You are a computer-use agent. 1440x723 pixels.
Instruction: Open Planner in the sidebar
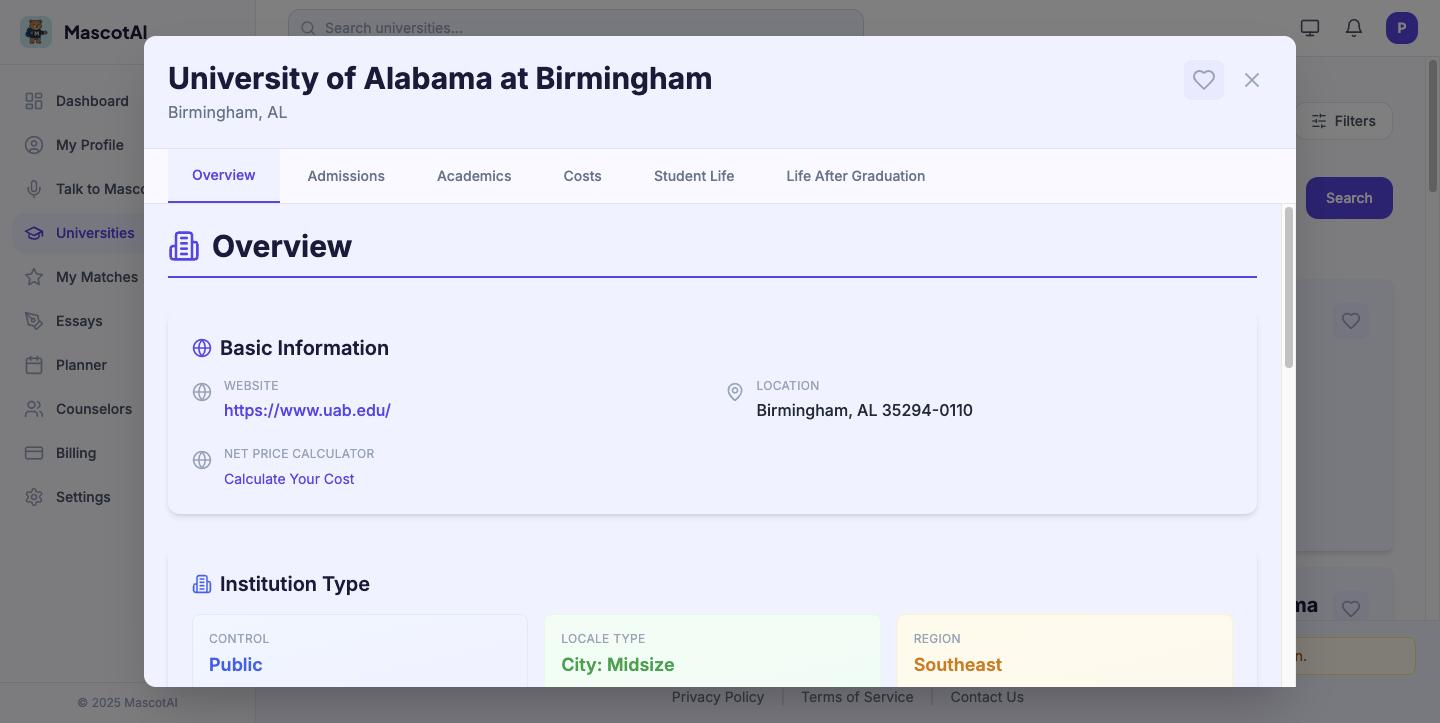[81, 365]
